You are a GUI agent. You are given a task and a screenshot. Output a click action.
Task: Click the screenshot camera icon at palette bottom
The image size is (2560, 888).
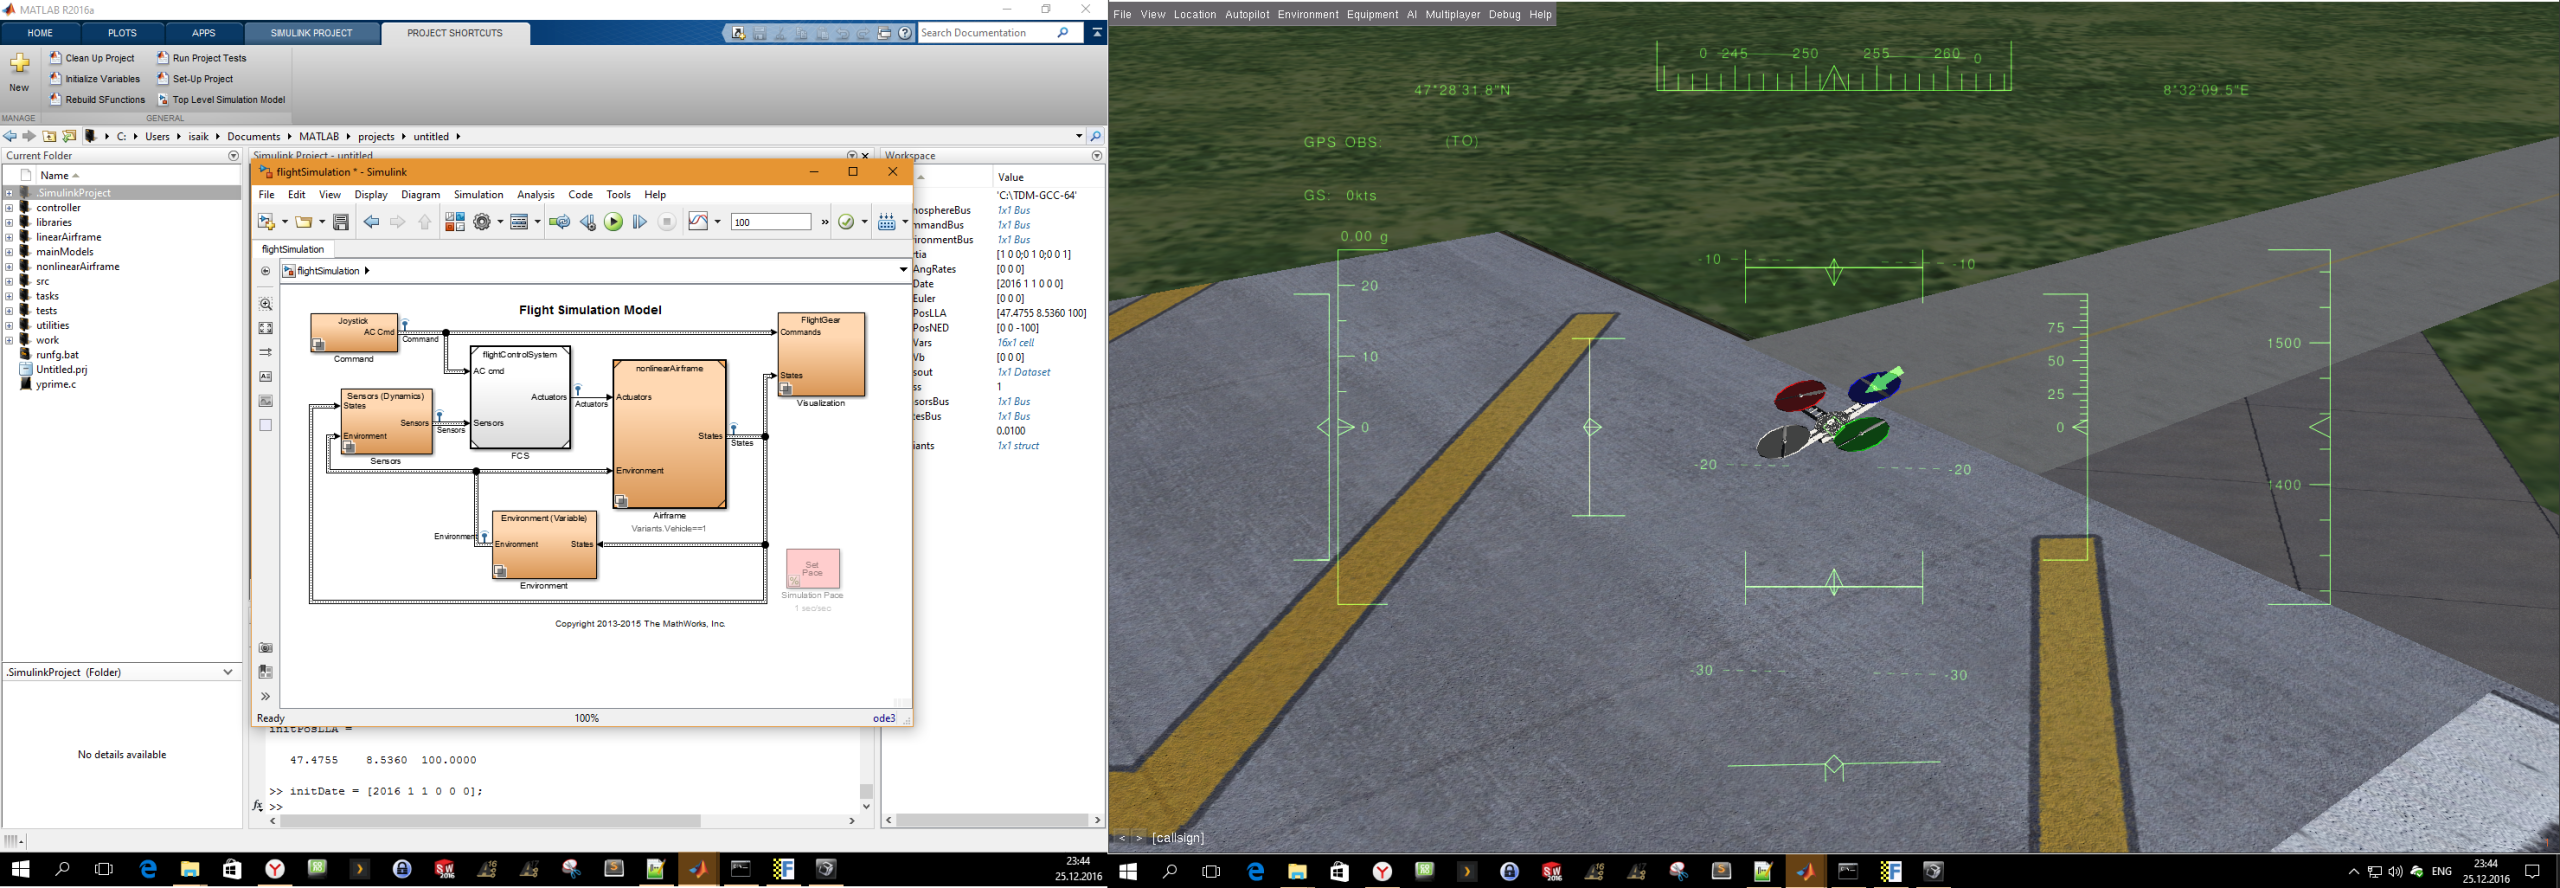click(265, 648)
